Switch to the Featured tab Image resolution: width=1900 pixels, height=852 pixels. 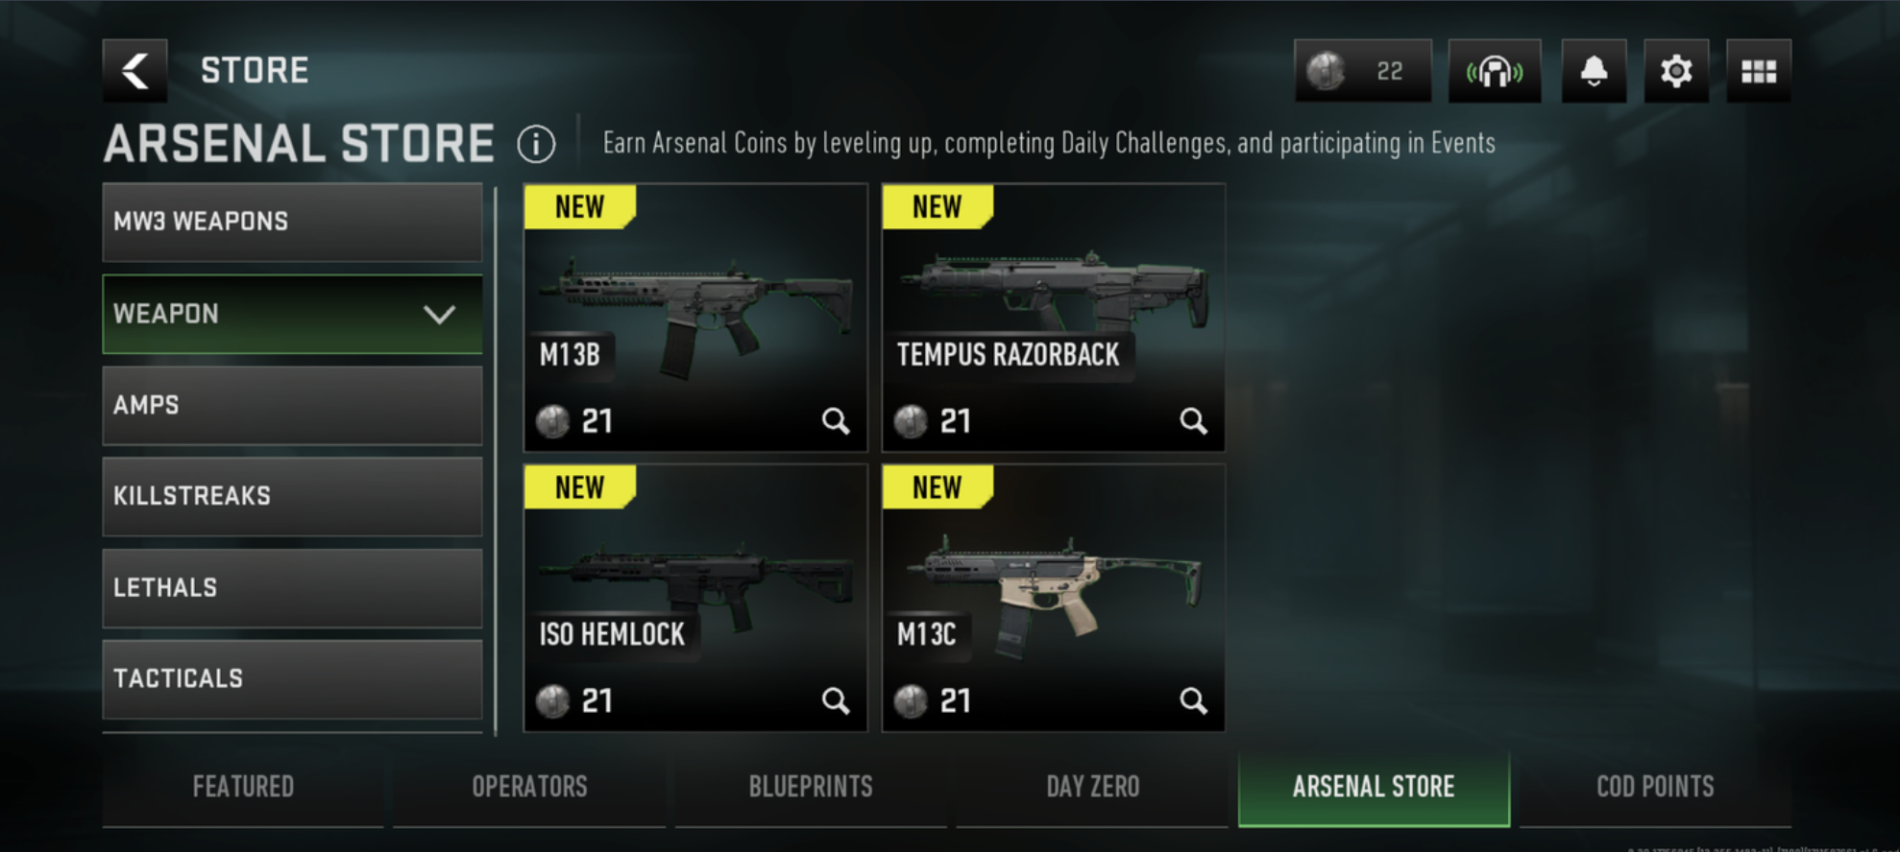pos(243,788)
